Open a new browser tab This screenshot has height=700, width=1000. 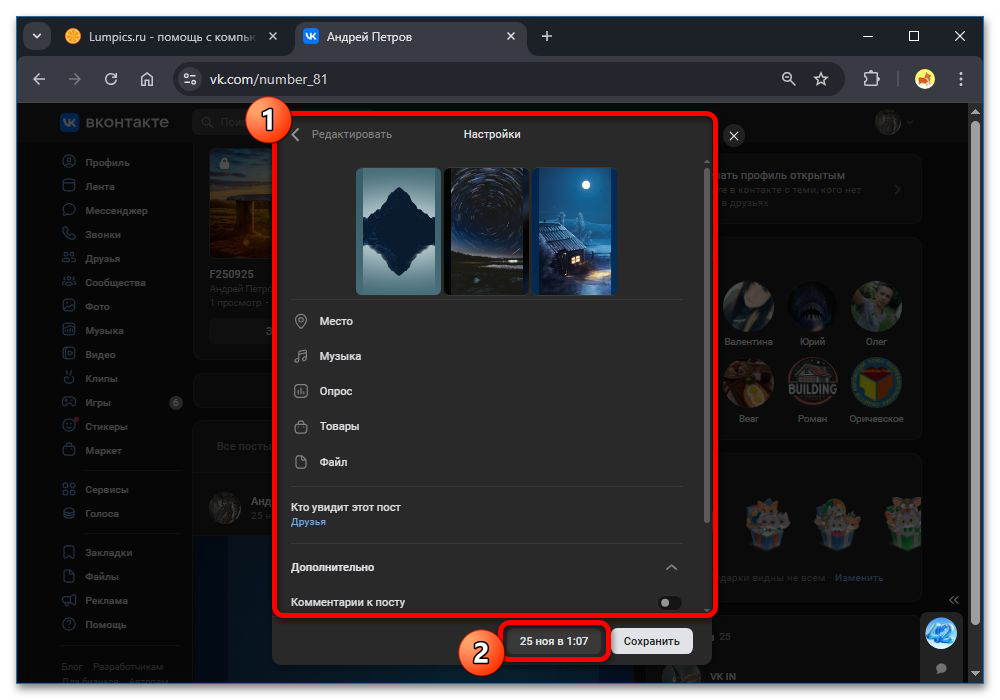click(547, 36)
